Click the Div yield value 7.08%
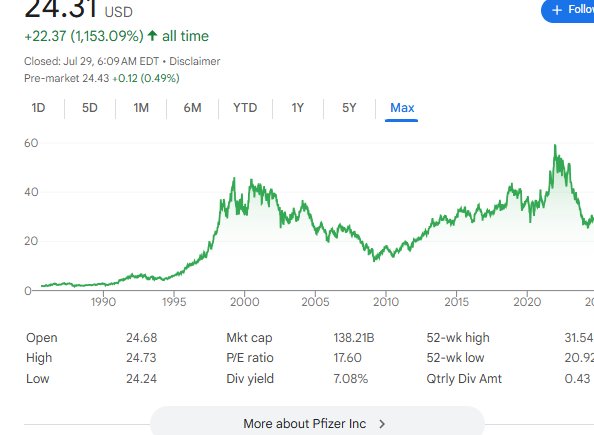The height and width of the screenshot is (435, 594). (x=350, y=379)
